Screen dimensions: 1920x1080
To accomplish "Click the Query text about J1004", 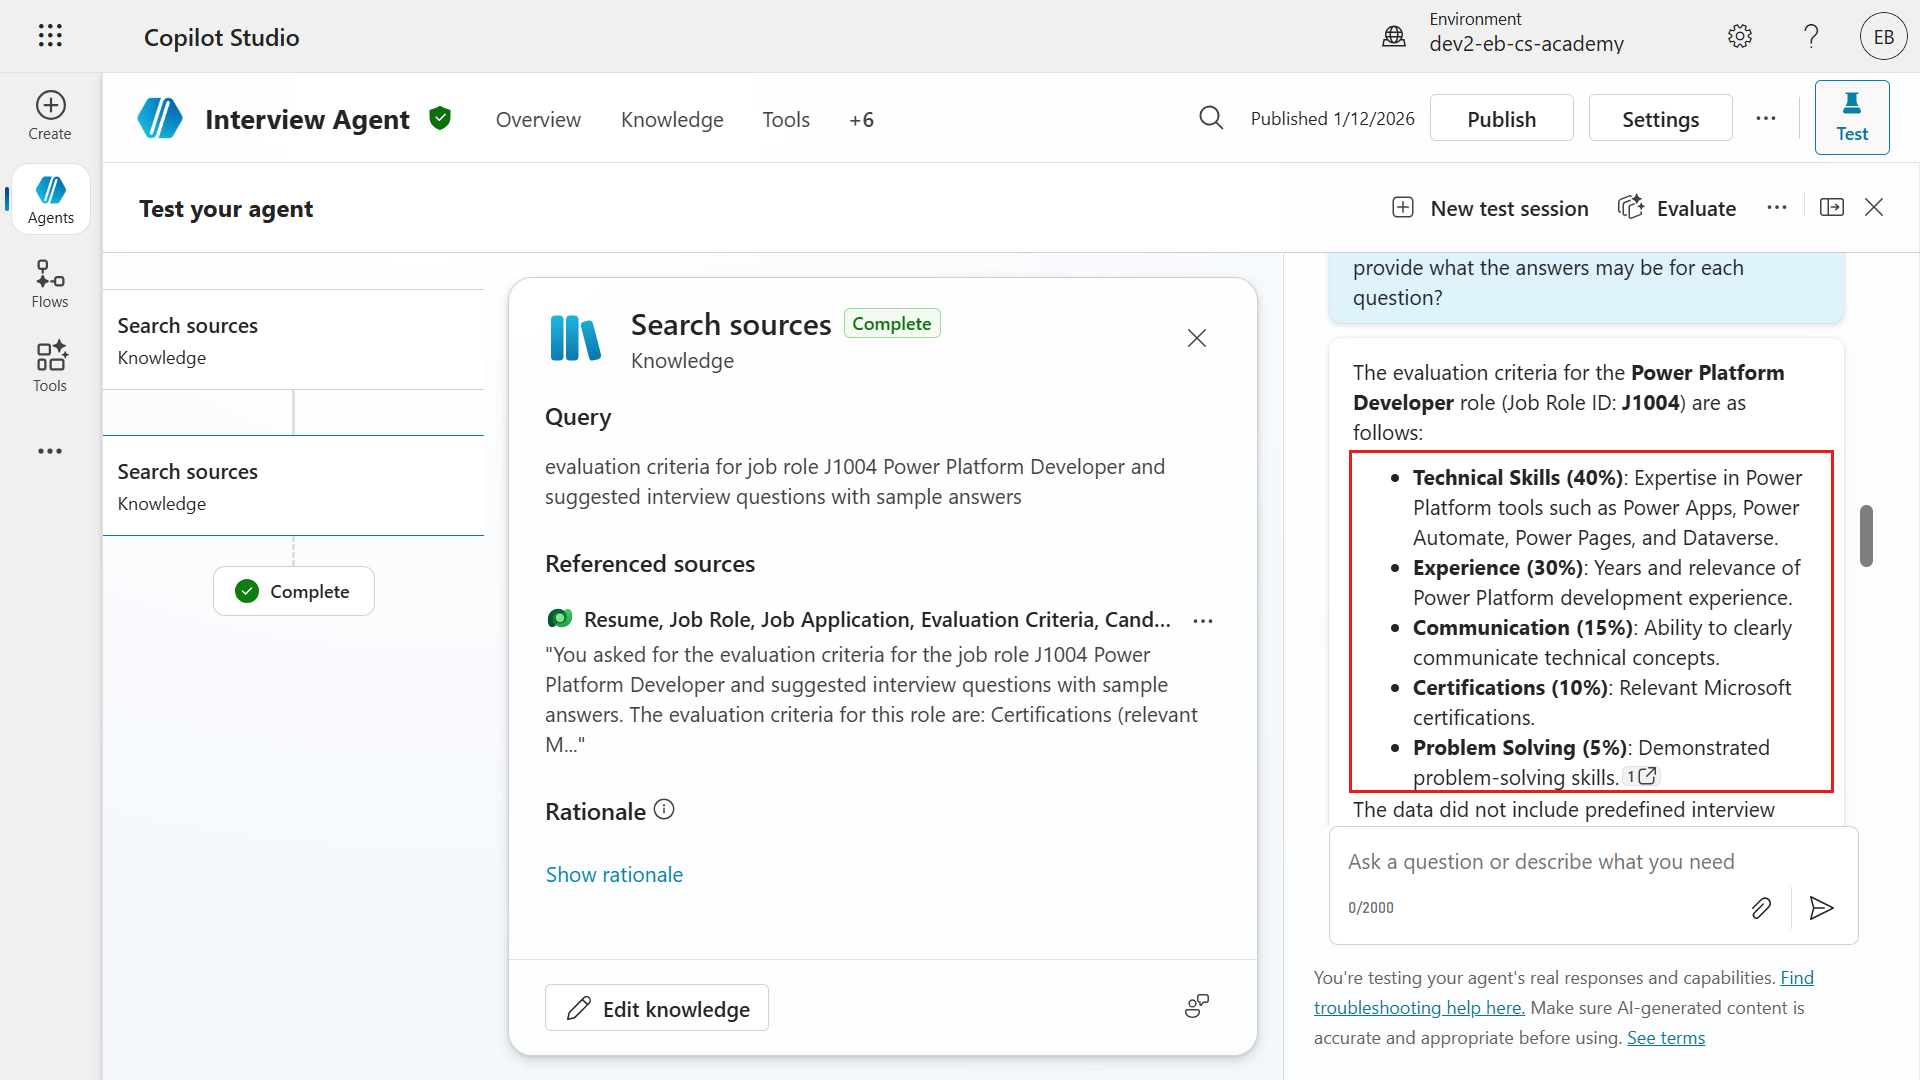I will click(x=855, y=481).
